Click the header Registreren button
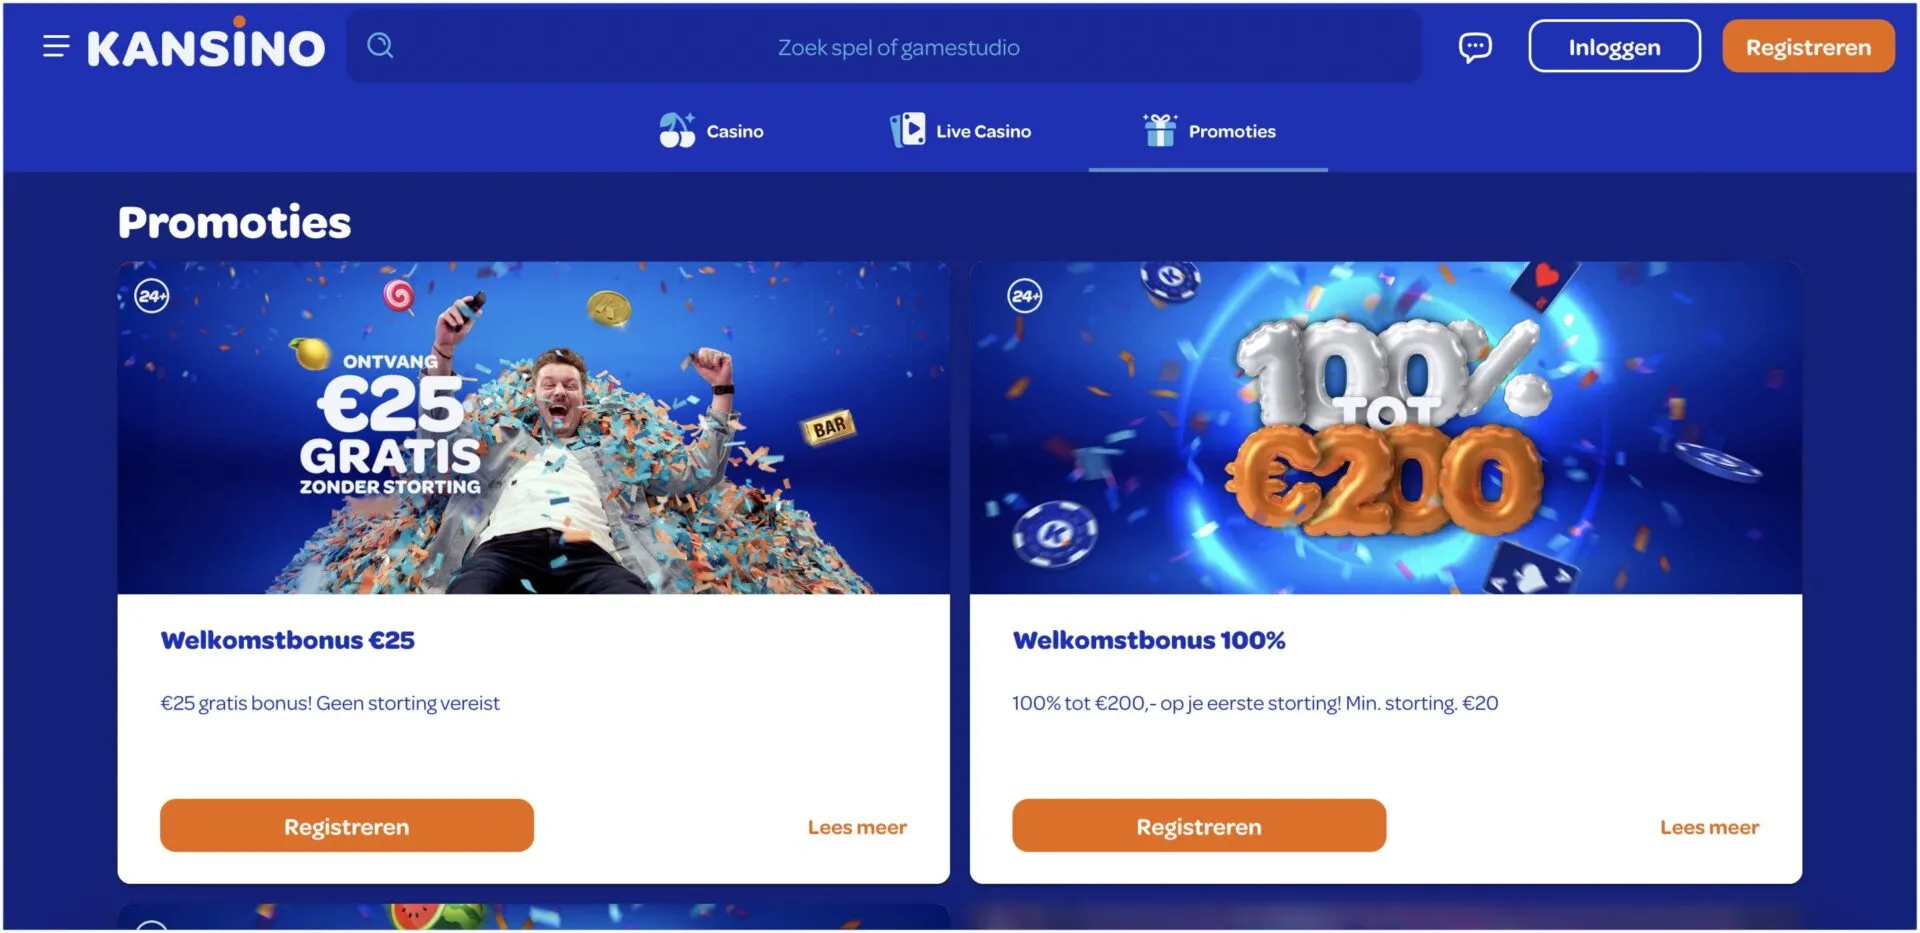Viewport: 1920px width, 933px height. pos(1808,46)
